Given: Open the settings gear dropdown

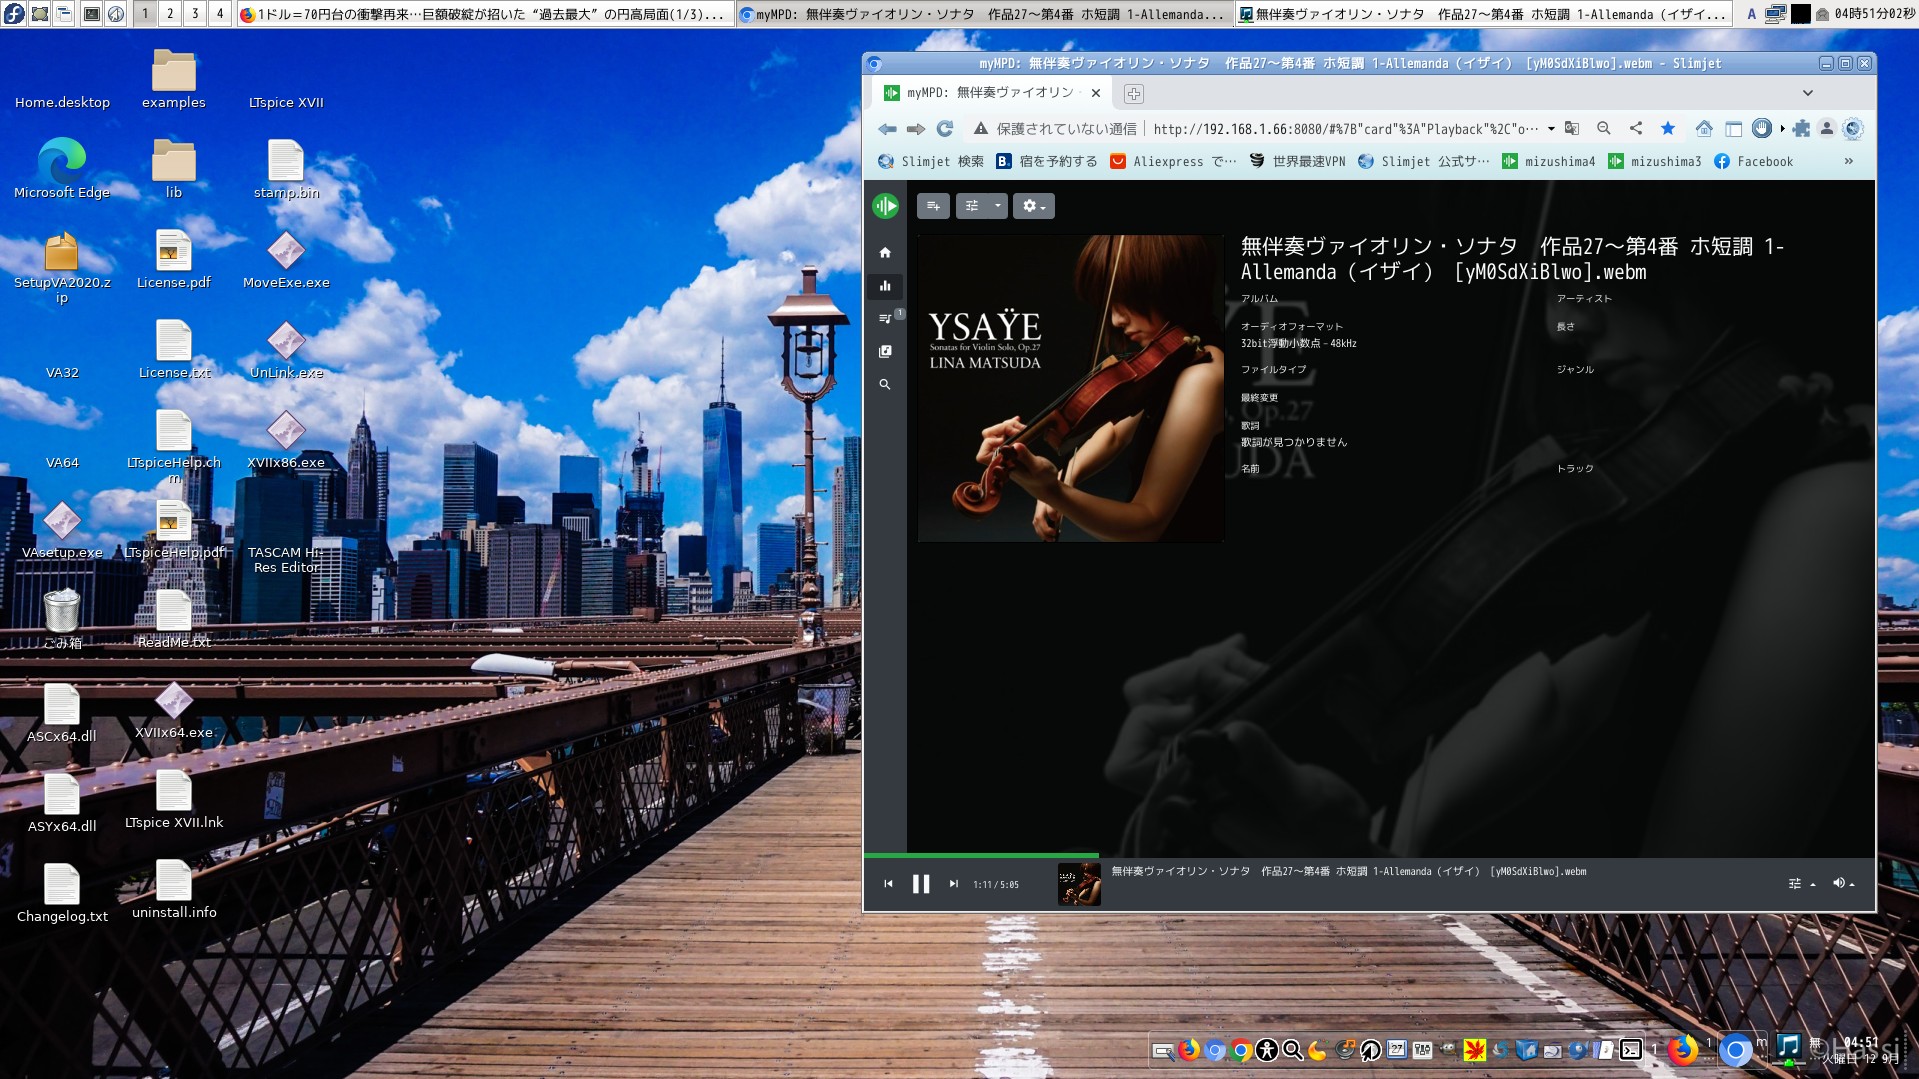Looking at the screenshot, I should pyautogui.click(x=1033, y=206).
